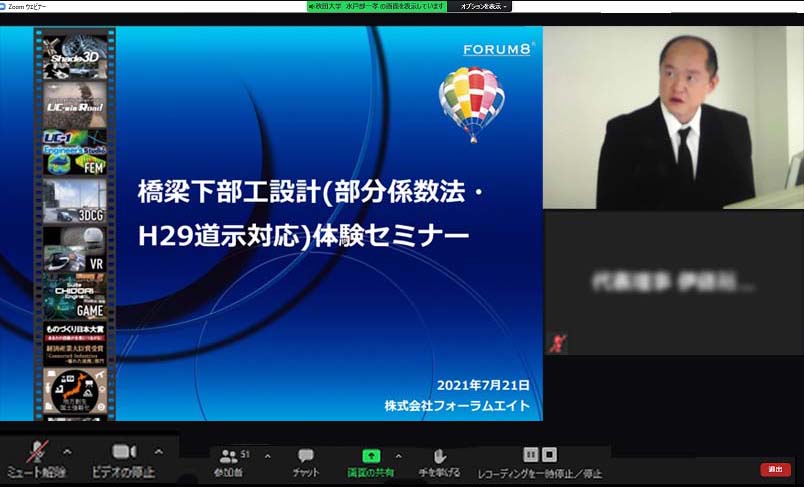Click the green screen share icon
Screen dimensions: 804x487
(x=371, y=455)
